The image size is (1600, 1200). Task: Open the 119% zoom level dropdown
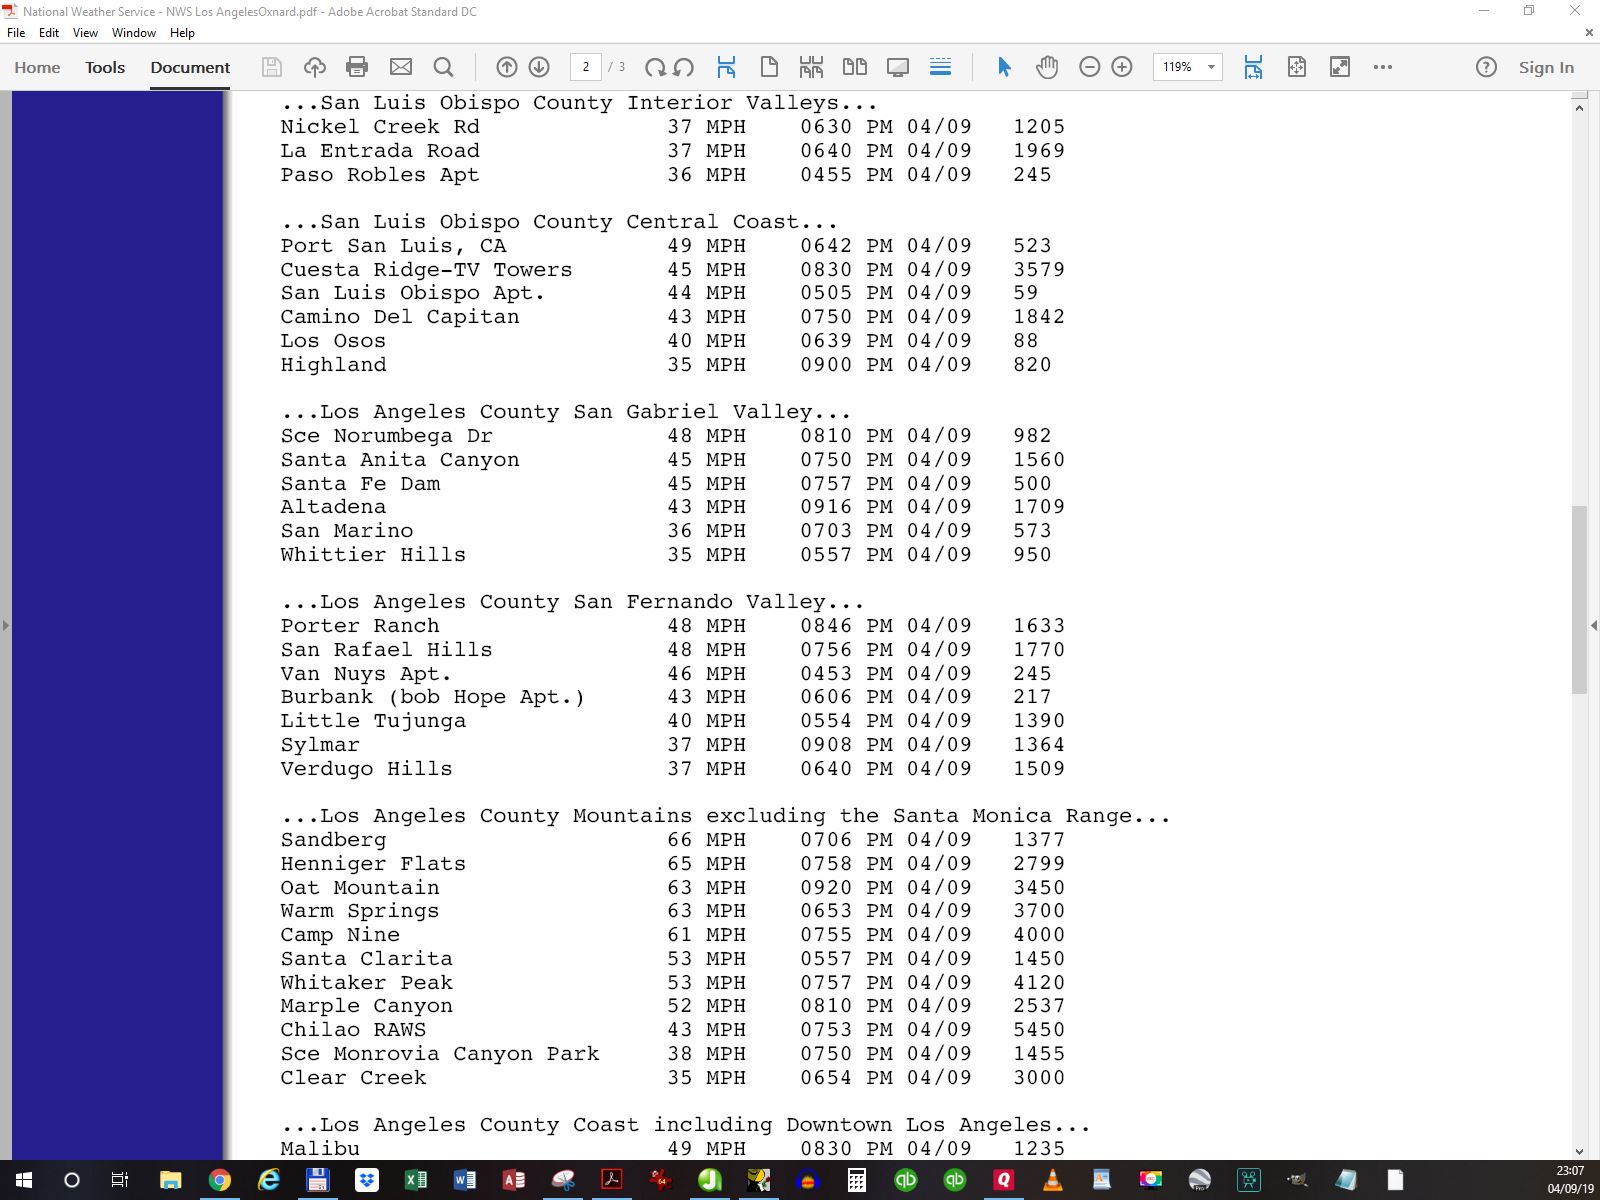coord(1211,67)
